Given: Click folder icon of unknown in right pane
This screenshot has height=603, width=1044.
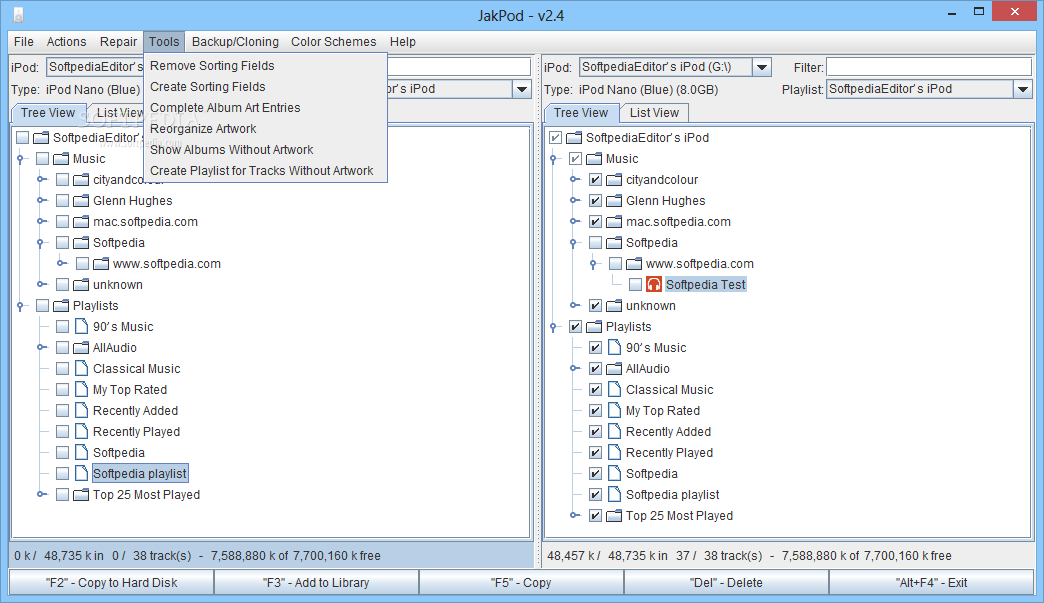Looking at the screenshot, I should (x=614, y=306).
